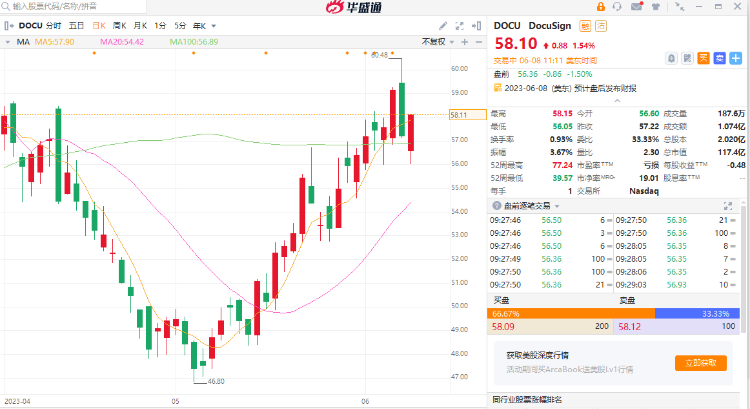Image resolution: width=750 pixels, height=409 pixels.
Task: Select the 日K daily candlestick tab
Action: 99,26
